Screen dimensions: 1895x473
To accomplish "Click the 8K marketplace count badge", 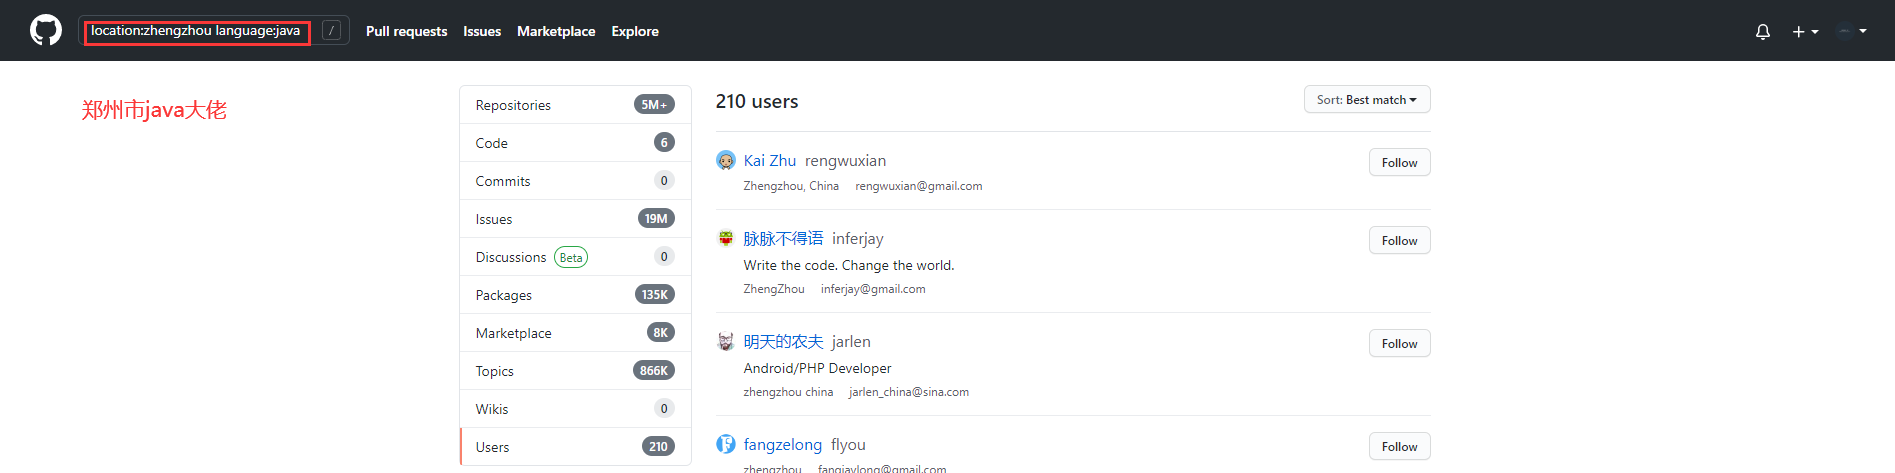I will (x=661, y=332).
